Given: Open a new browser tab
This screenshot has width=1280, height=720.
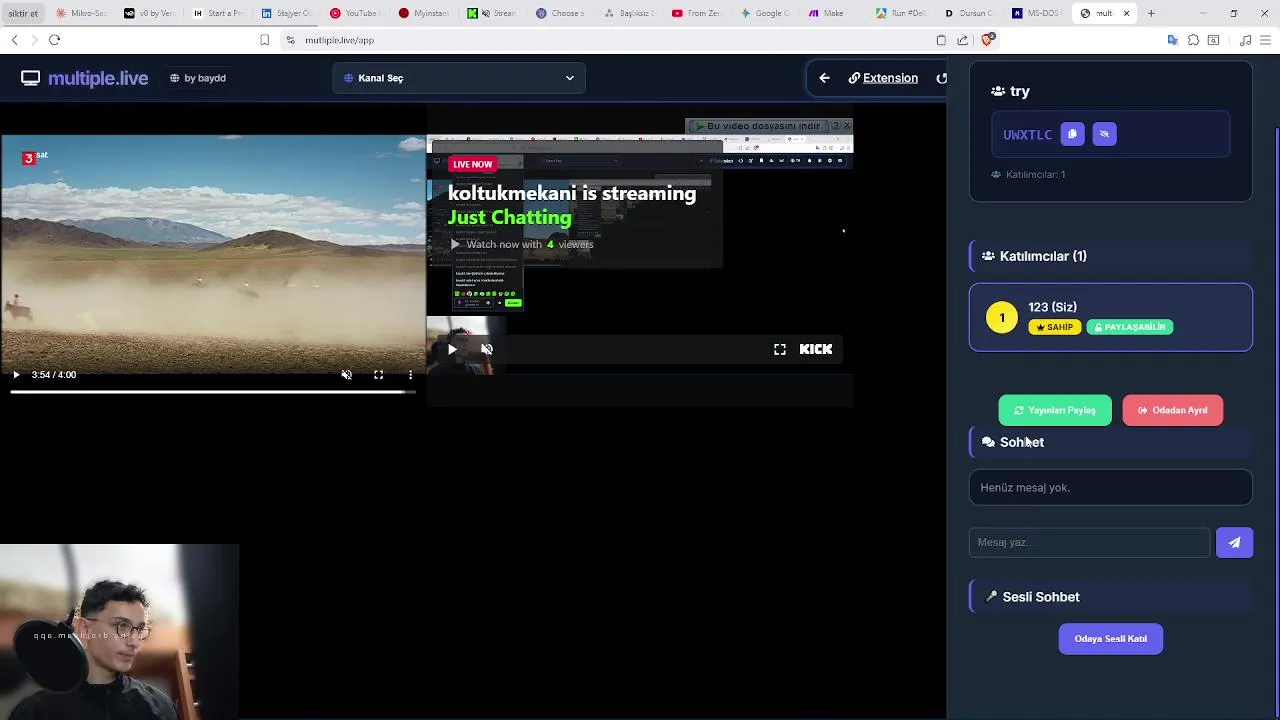Looking at the screenshot, I should click(1151, 13).
